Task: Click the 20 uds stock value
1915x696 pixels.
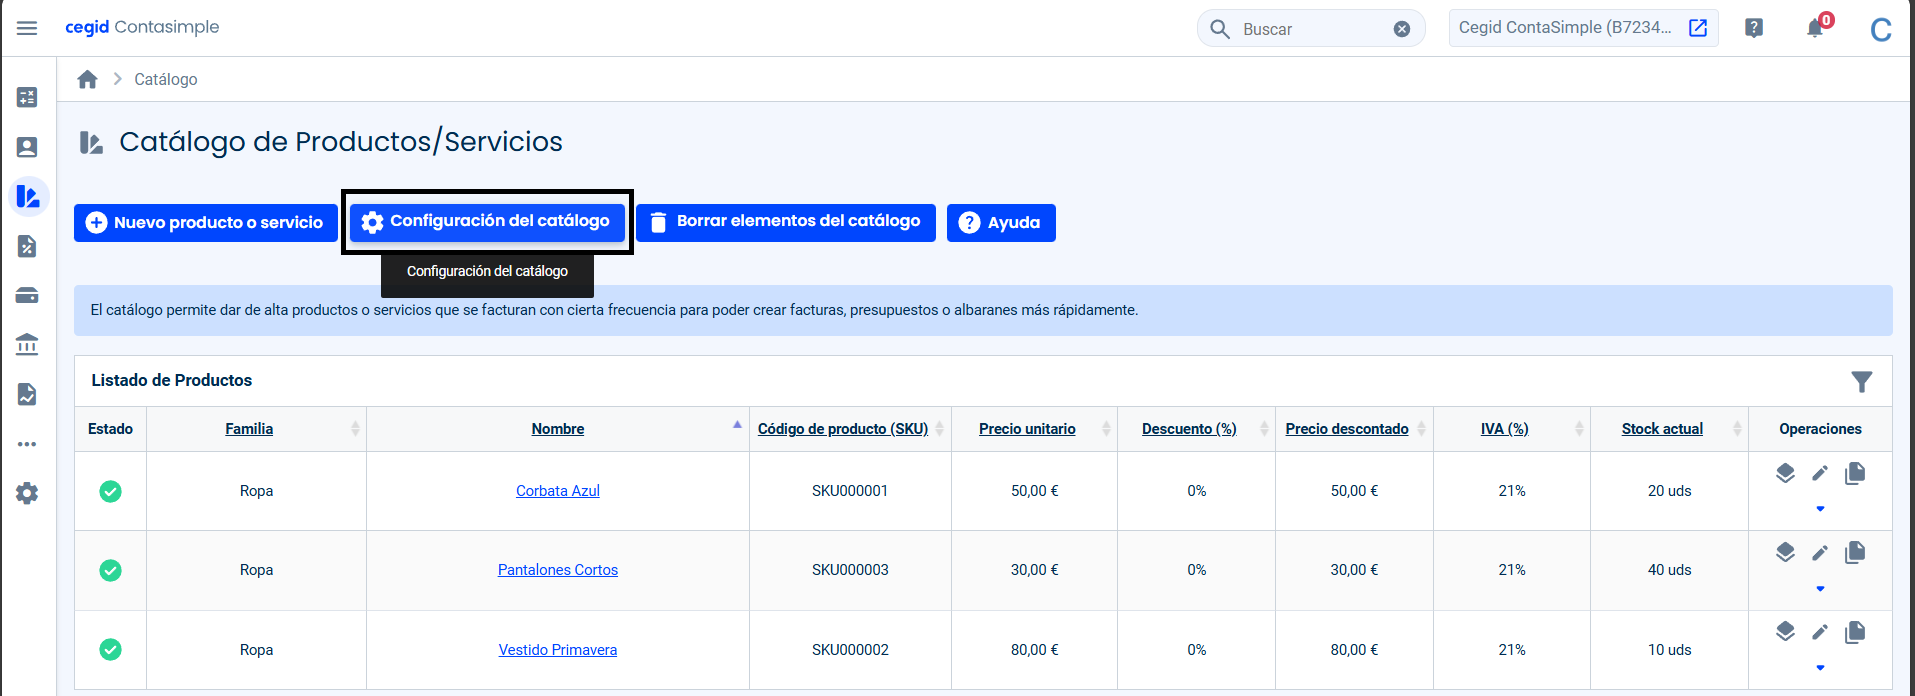Action: pyautogui.click(x=1669, y=491)
